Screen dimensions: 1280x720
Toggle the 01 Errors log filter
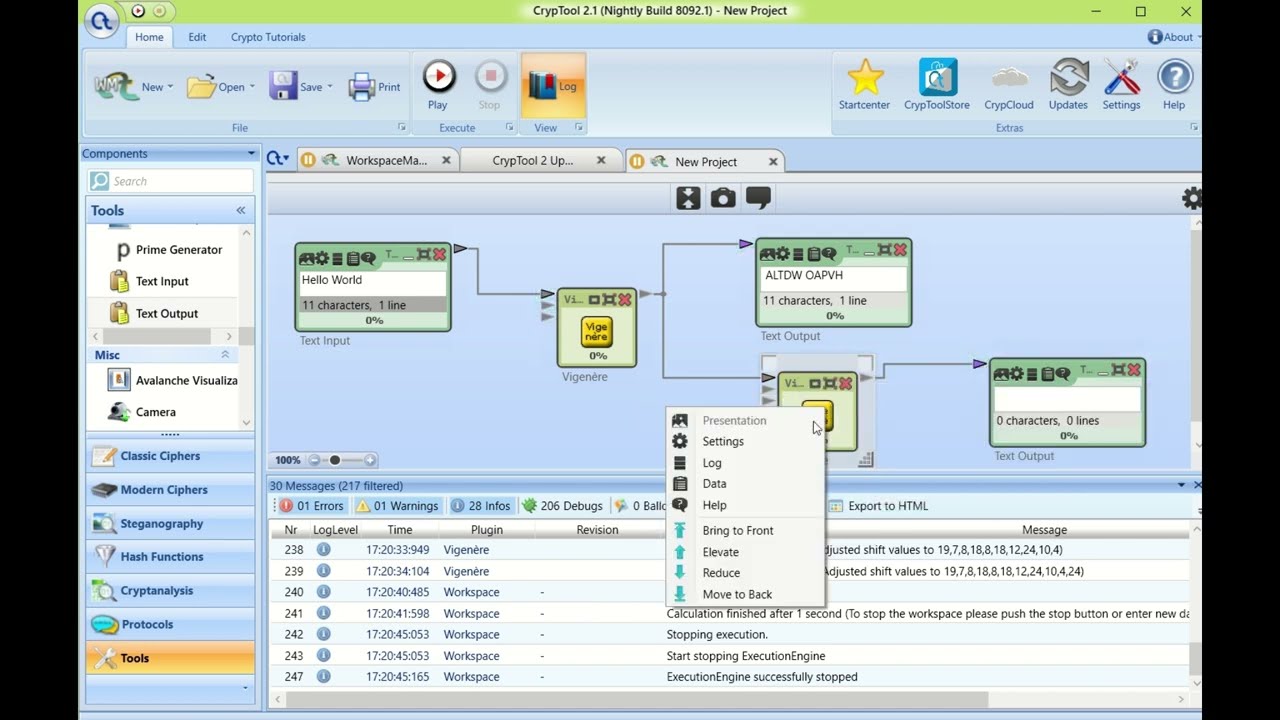(x=312, y=506)
